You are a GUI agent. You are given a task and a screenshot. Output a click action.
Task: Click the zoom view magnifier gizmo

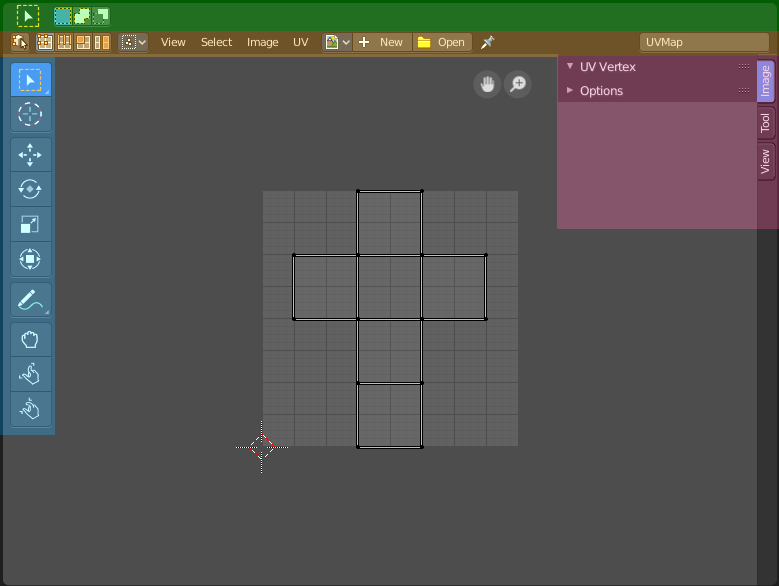(518, 84)
